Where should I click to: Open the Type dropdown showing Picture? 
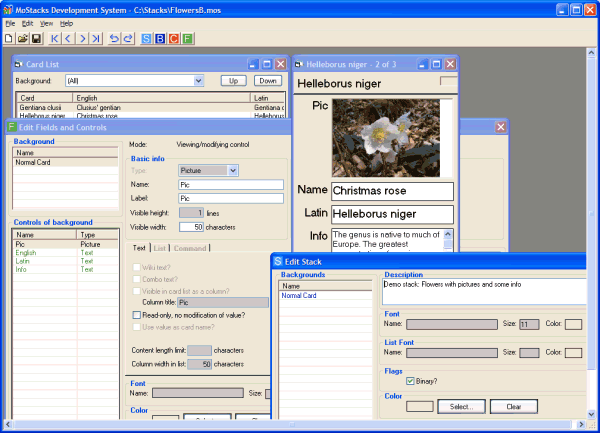click(233, 171)
